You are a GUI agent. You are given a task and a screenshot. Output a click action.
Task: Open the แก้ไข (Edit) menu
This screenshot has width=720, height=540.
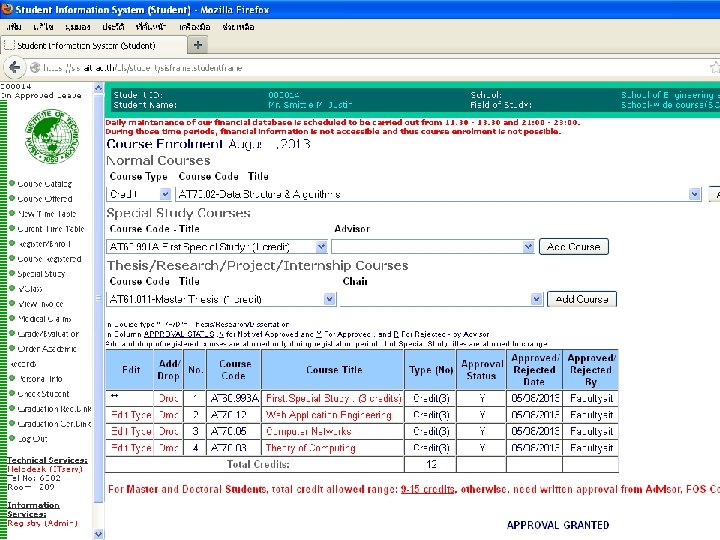pyautogui.click(x=43, y=27)
